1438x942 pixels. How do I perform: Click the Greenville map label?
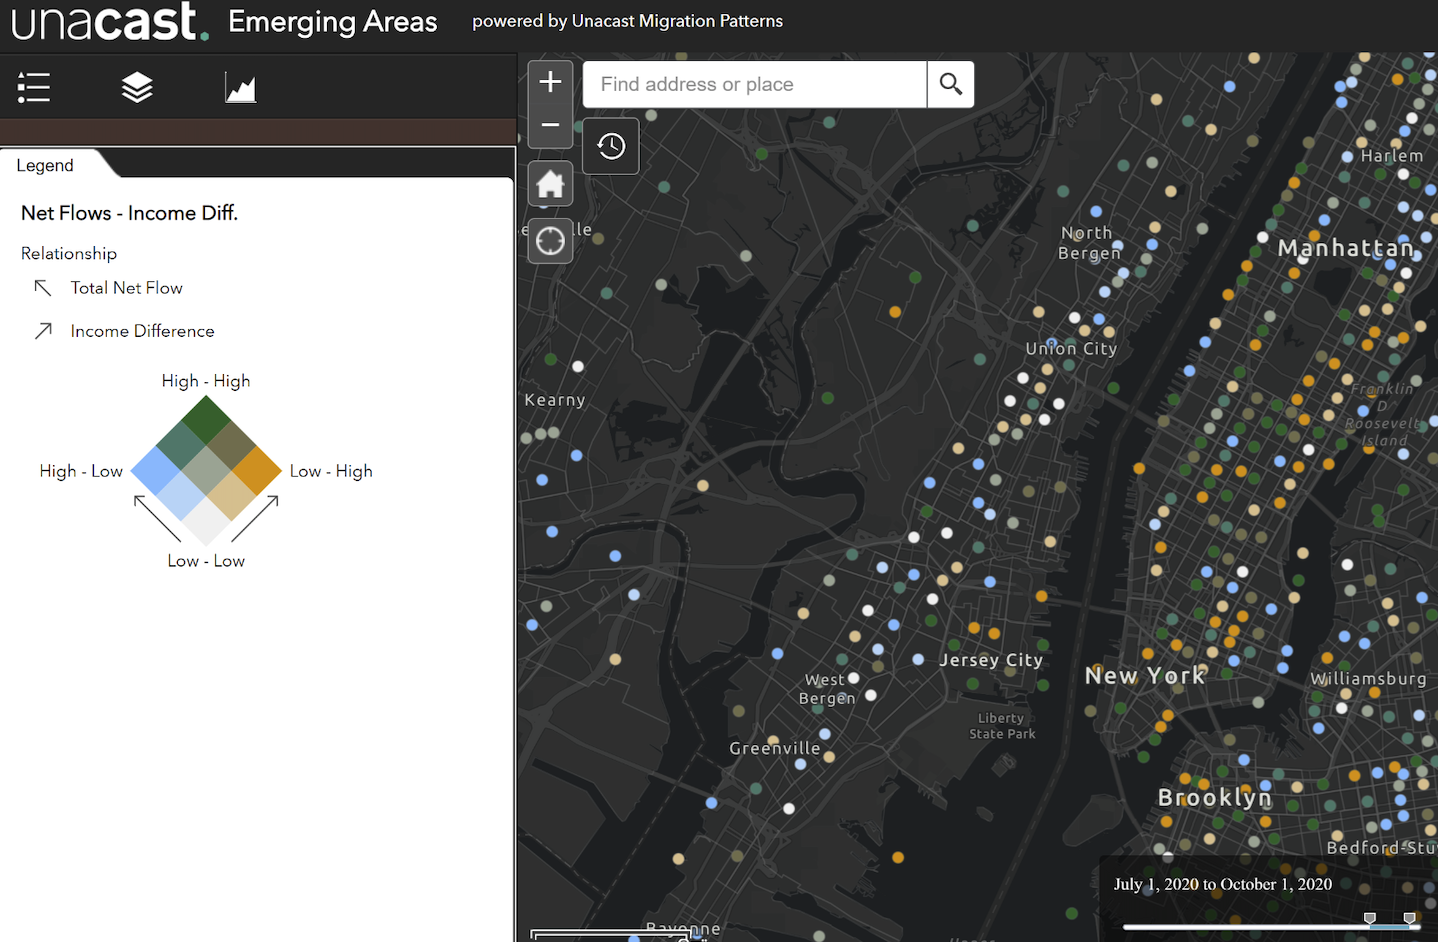pos(775,748)
